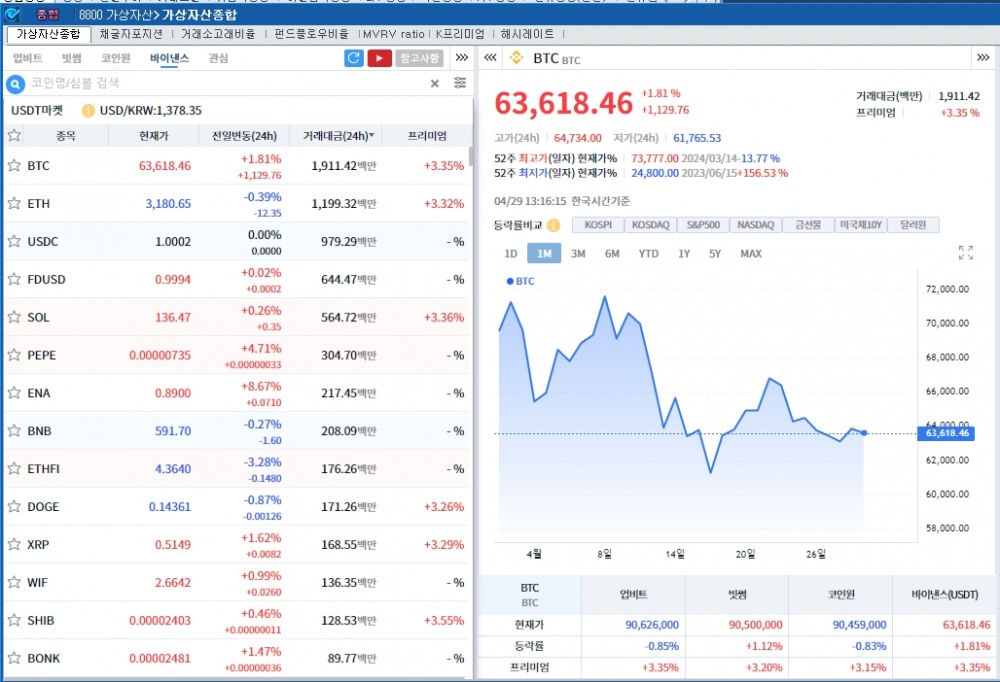Click the coin search magnifier icon
Image resolution: width=1000 pixels, height=682 pixels.
[x=13, y=83]
